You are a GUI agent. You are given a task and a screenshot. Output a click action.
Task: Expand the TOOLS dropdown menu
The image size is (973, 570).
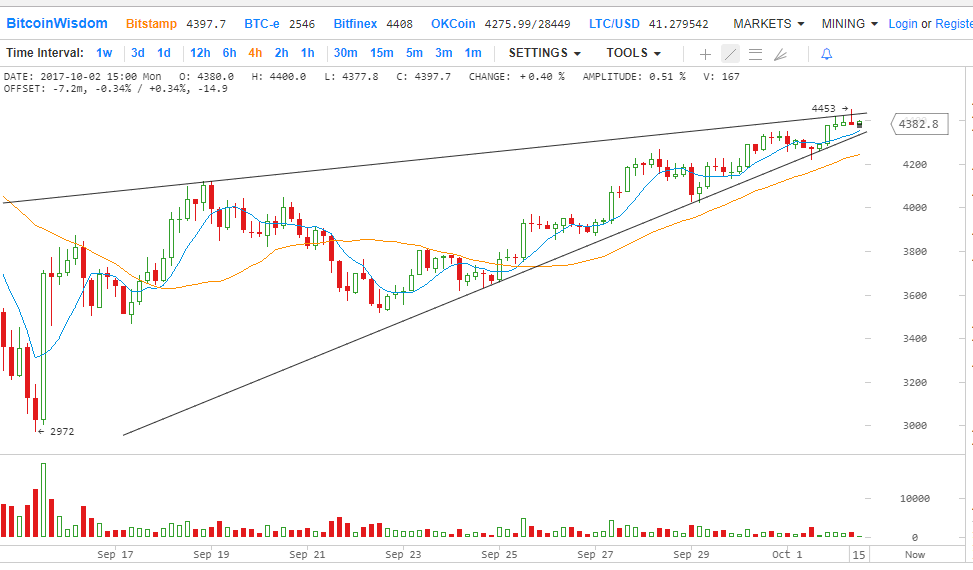click(x=633, y=53)
